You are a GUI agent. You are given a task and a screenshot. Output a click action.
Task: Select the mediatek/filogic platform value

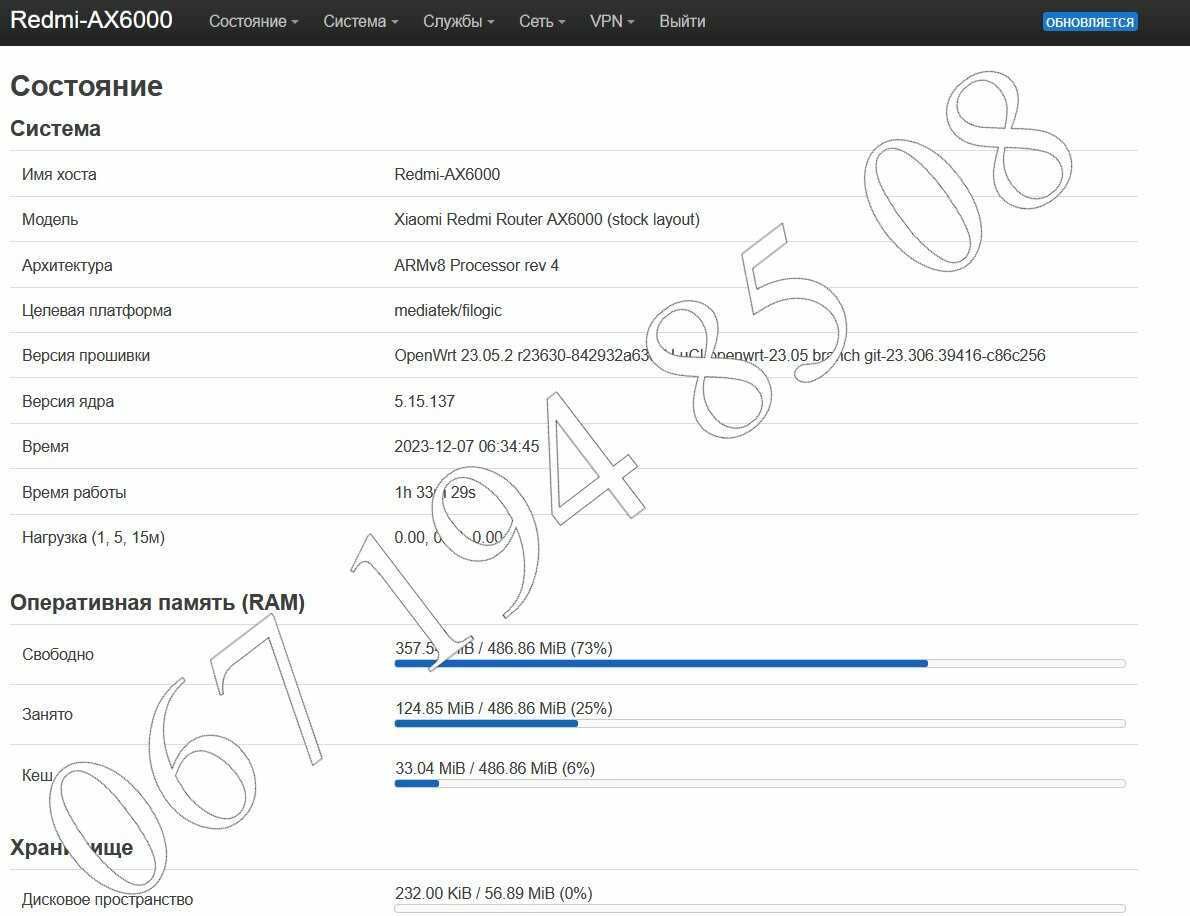[448, 310]
